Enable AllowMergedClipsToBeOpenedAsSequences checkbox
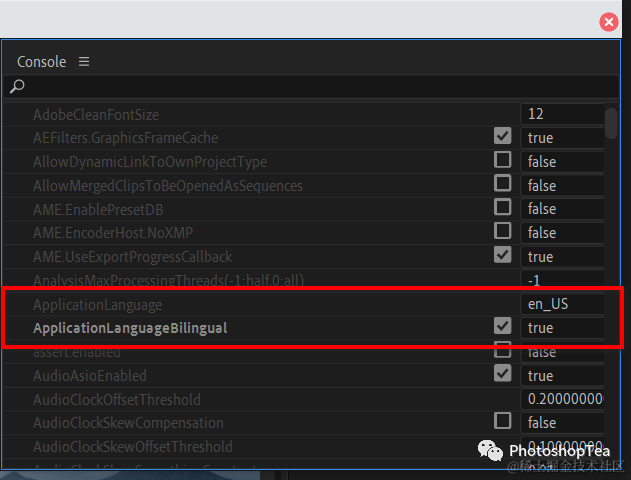Image resolution: width=631 pixels, height=480 pixels. [x=503, y=183]
